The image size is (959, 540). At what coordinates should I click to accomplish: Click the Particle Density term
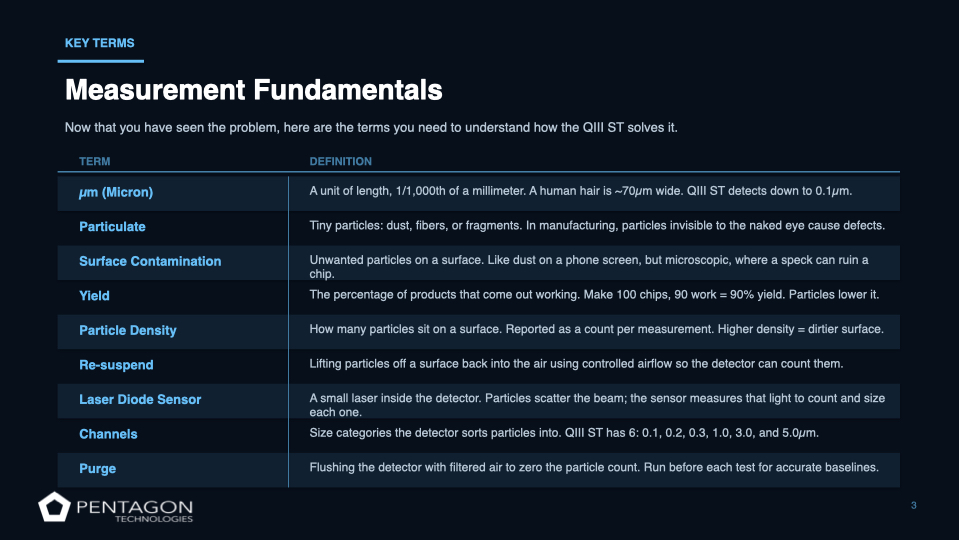[x=128, y=330]
